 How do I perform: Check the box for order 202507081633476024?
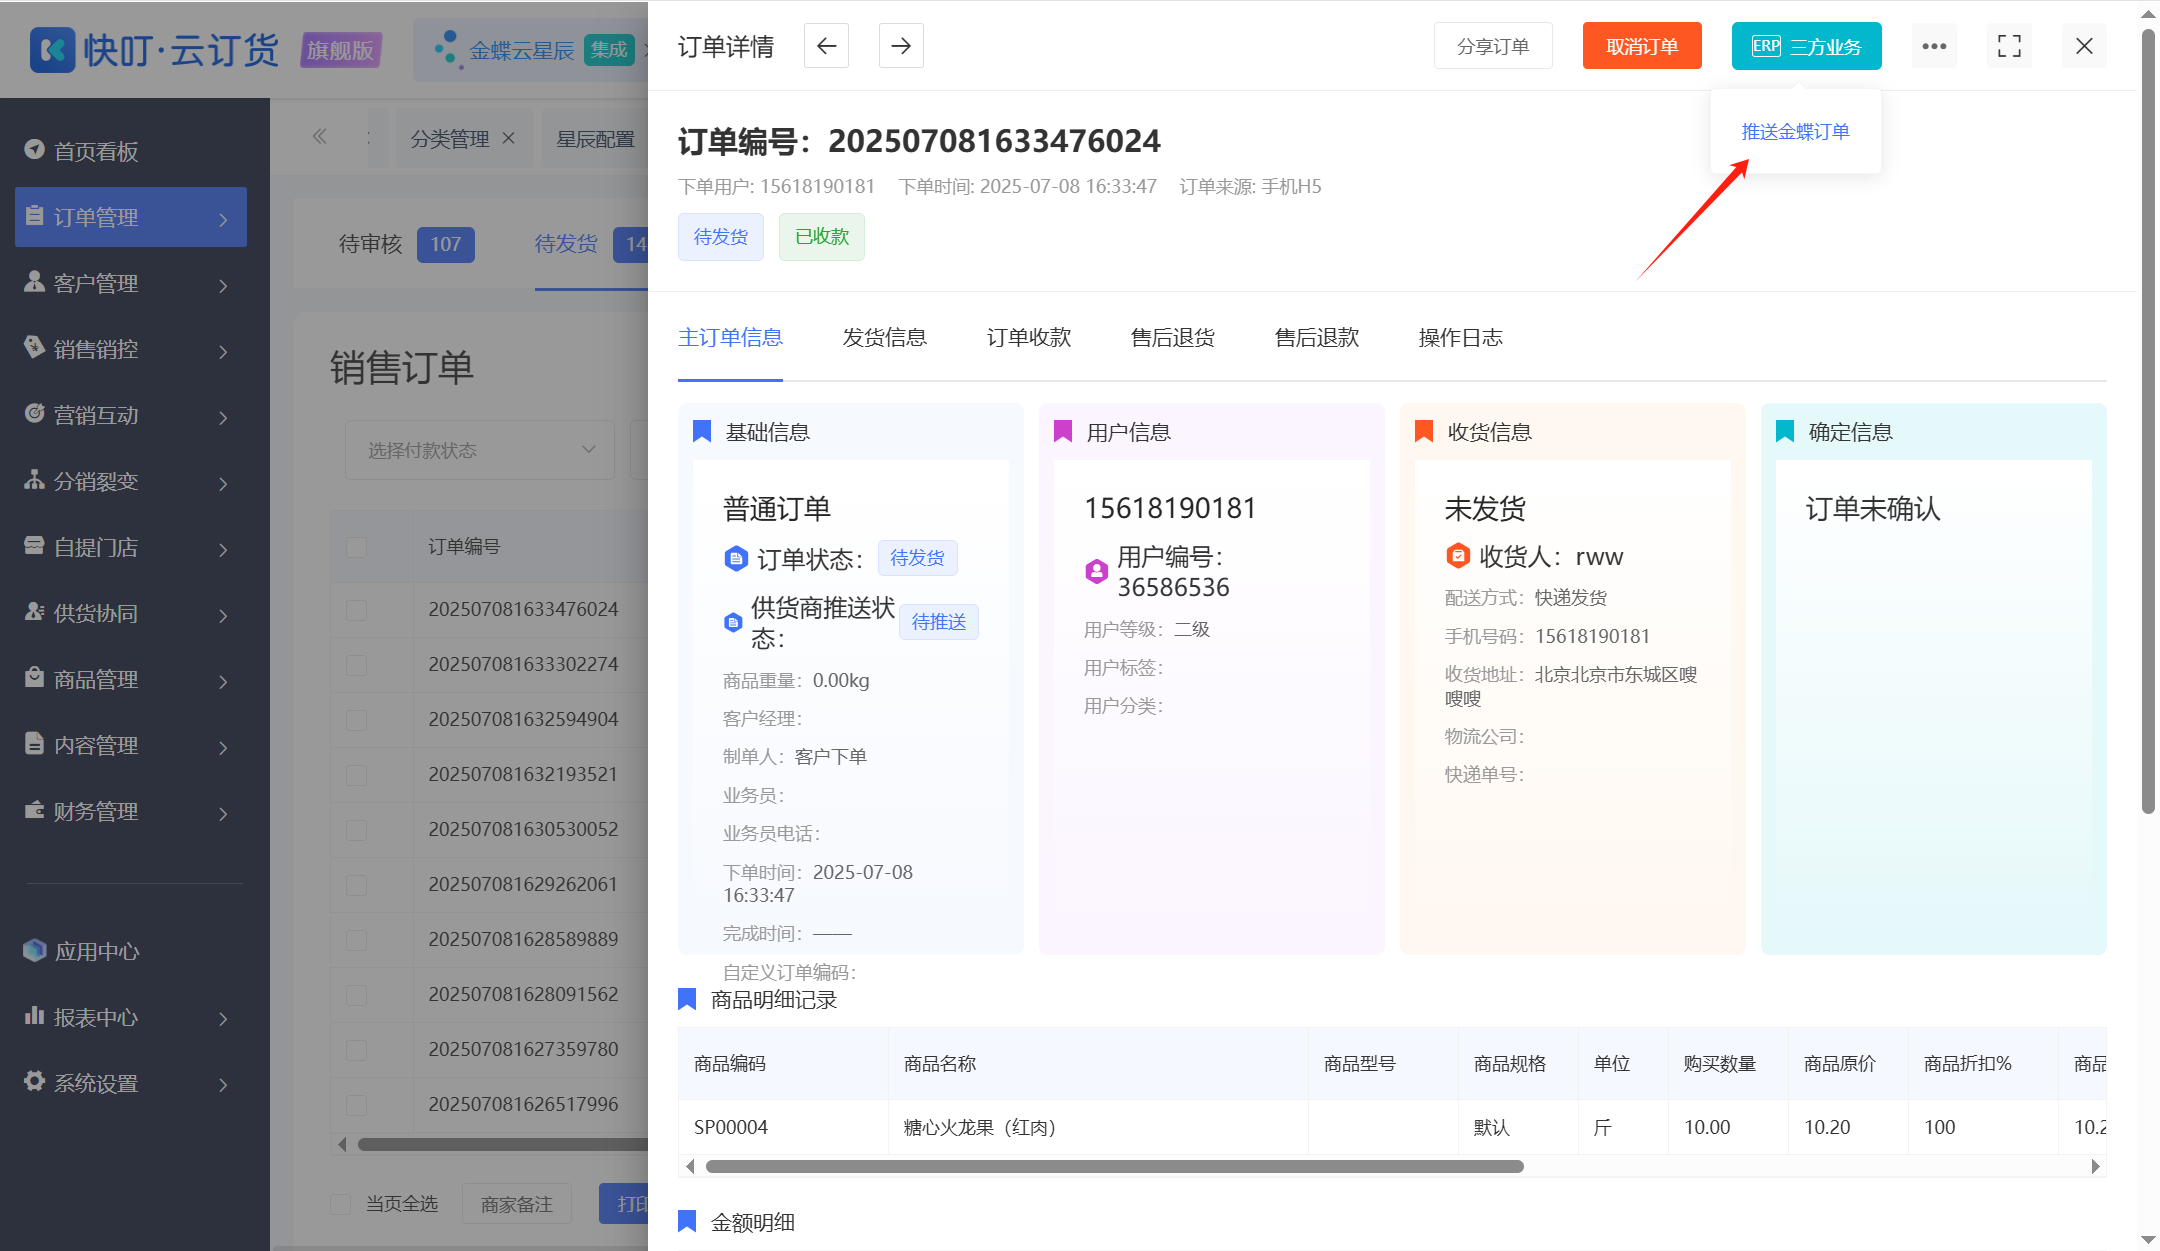357,610
